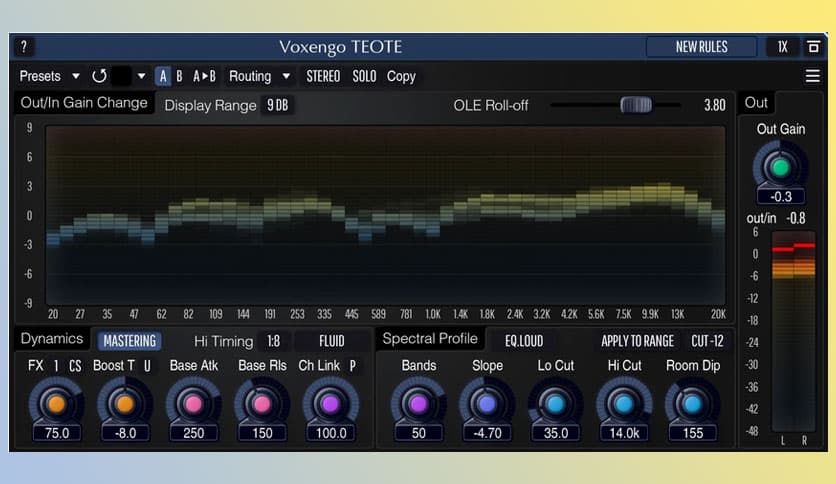
Task: Open the EQ.LOUD spectral profile selector
Action: point(524,341)
